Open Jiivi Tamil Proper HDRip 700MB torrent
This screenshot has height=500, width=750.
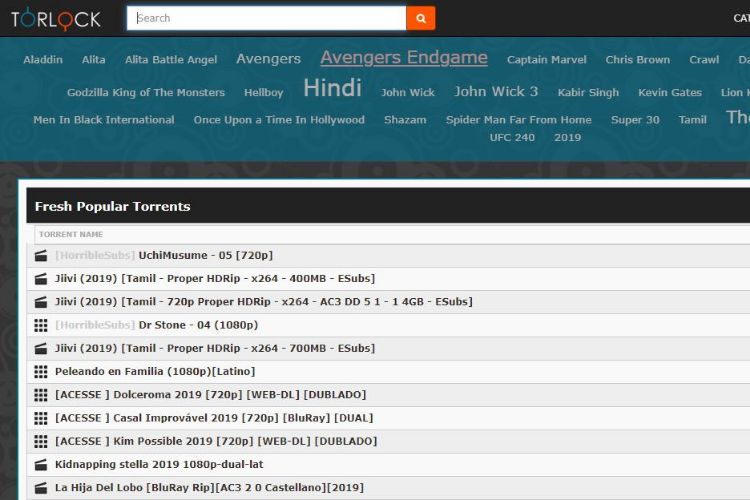point(215,348)
